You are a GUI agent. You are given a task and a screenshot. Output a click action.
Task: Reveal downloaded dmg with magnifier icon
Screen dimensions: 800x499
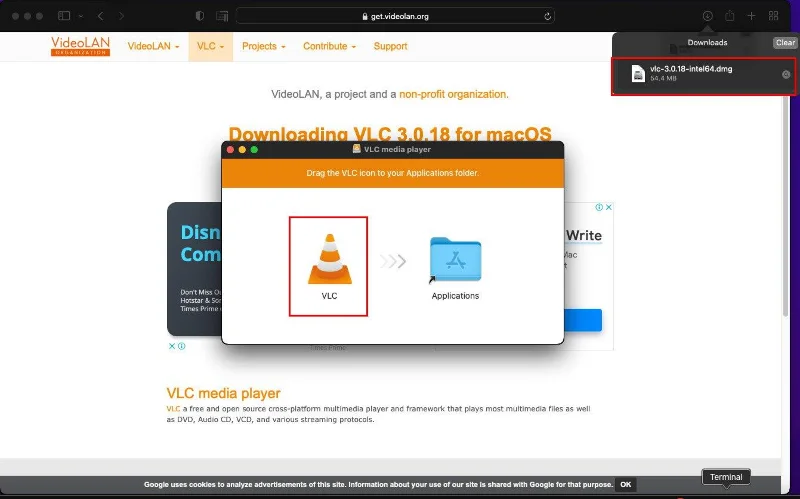click(785, 75)
